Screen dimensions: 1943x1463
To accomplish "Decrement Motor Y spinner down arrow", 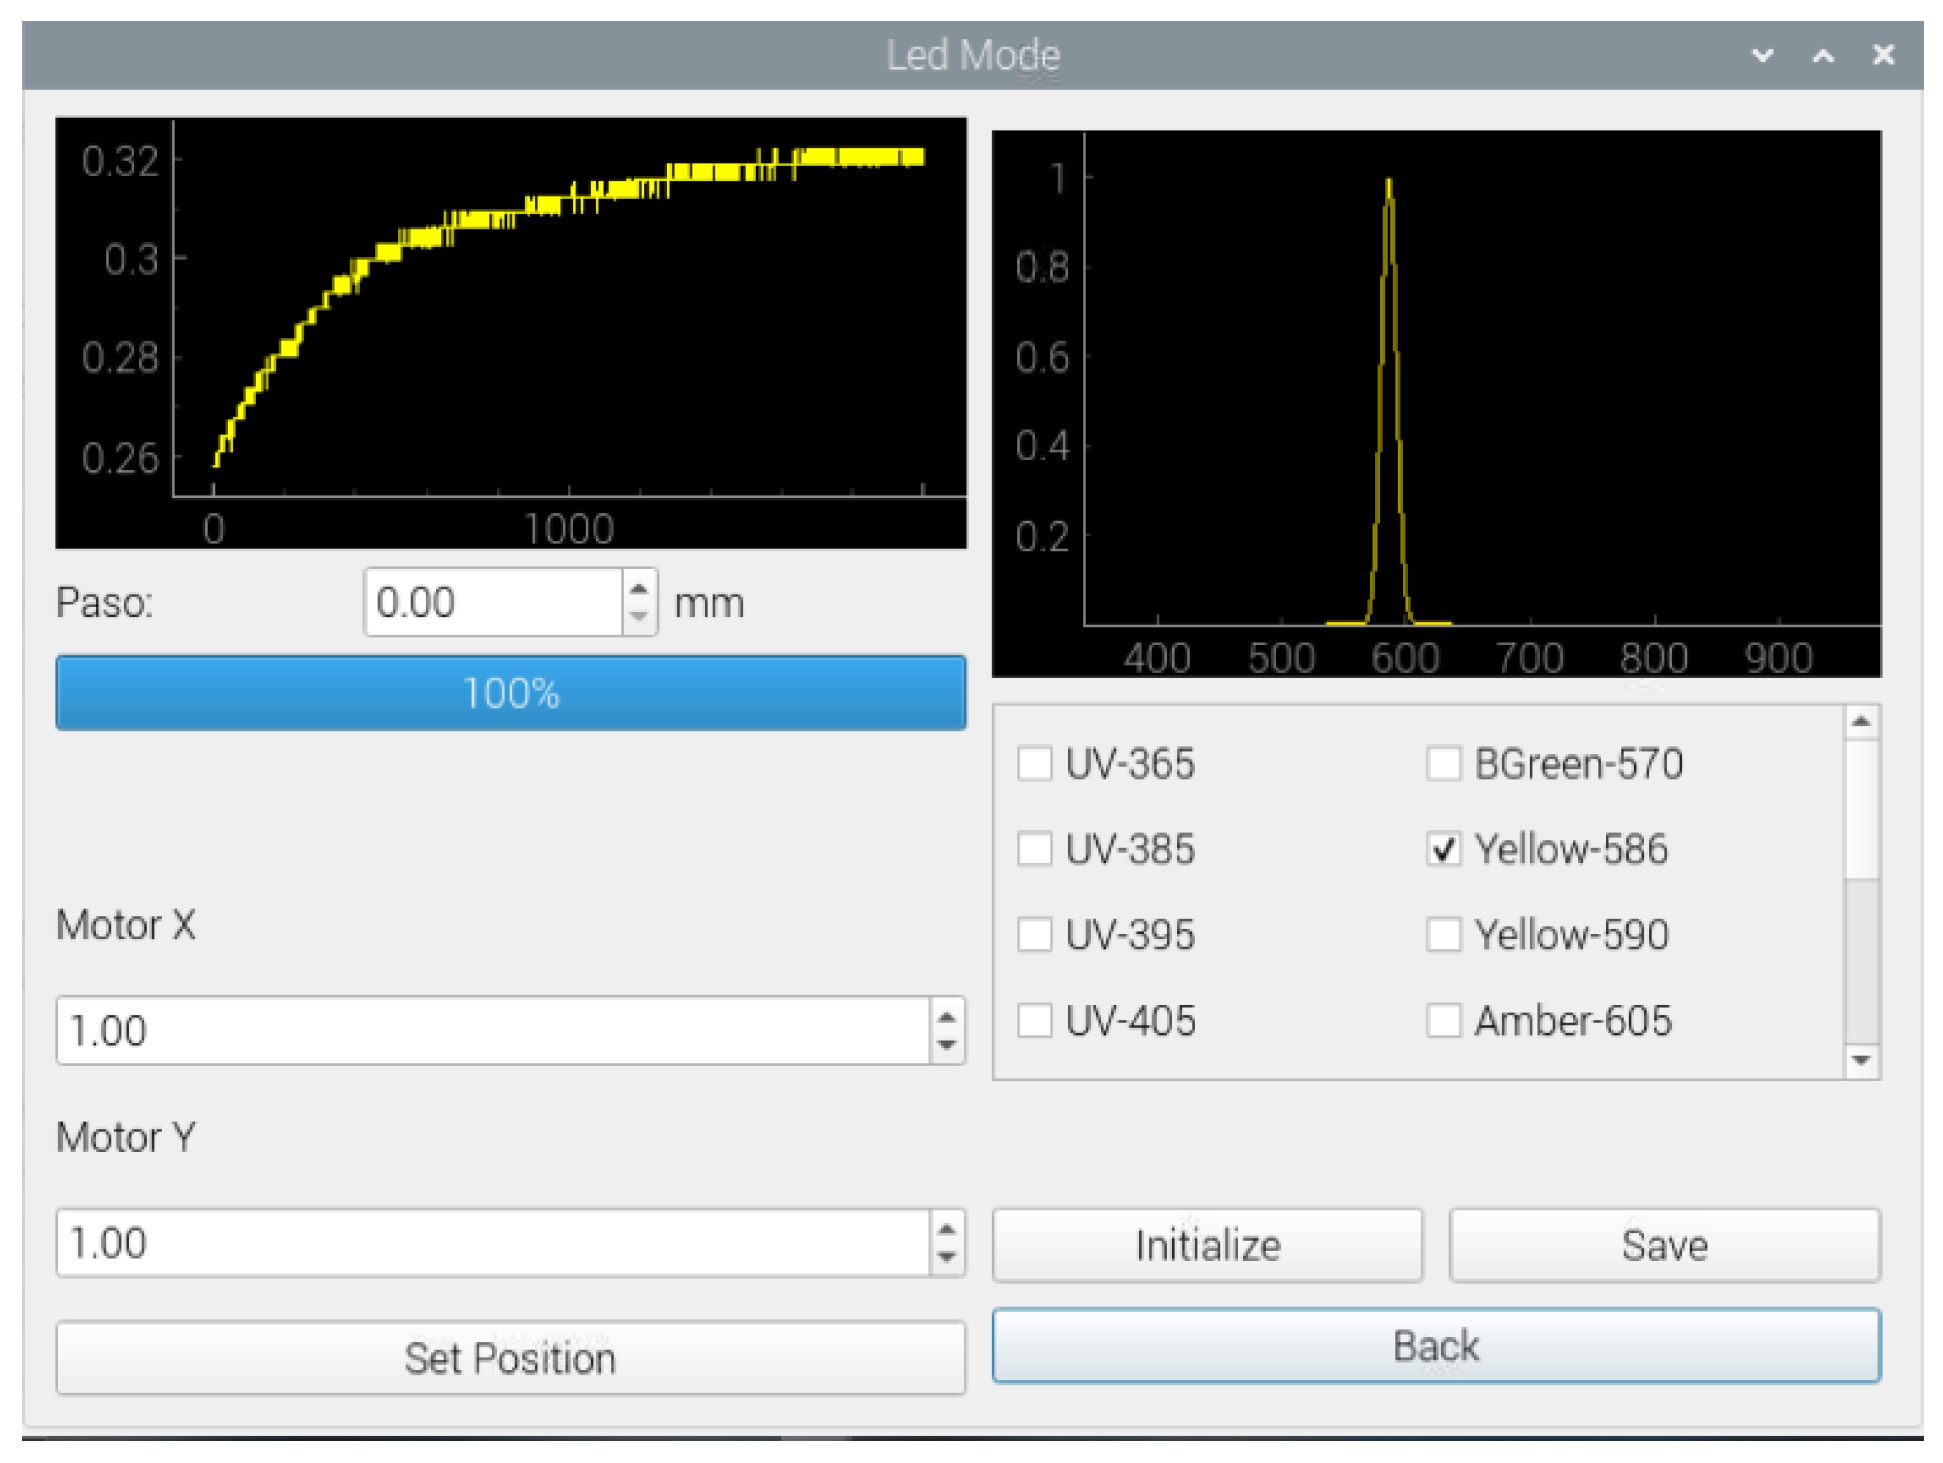I will tap(946, 1258).
